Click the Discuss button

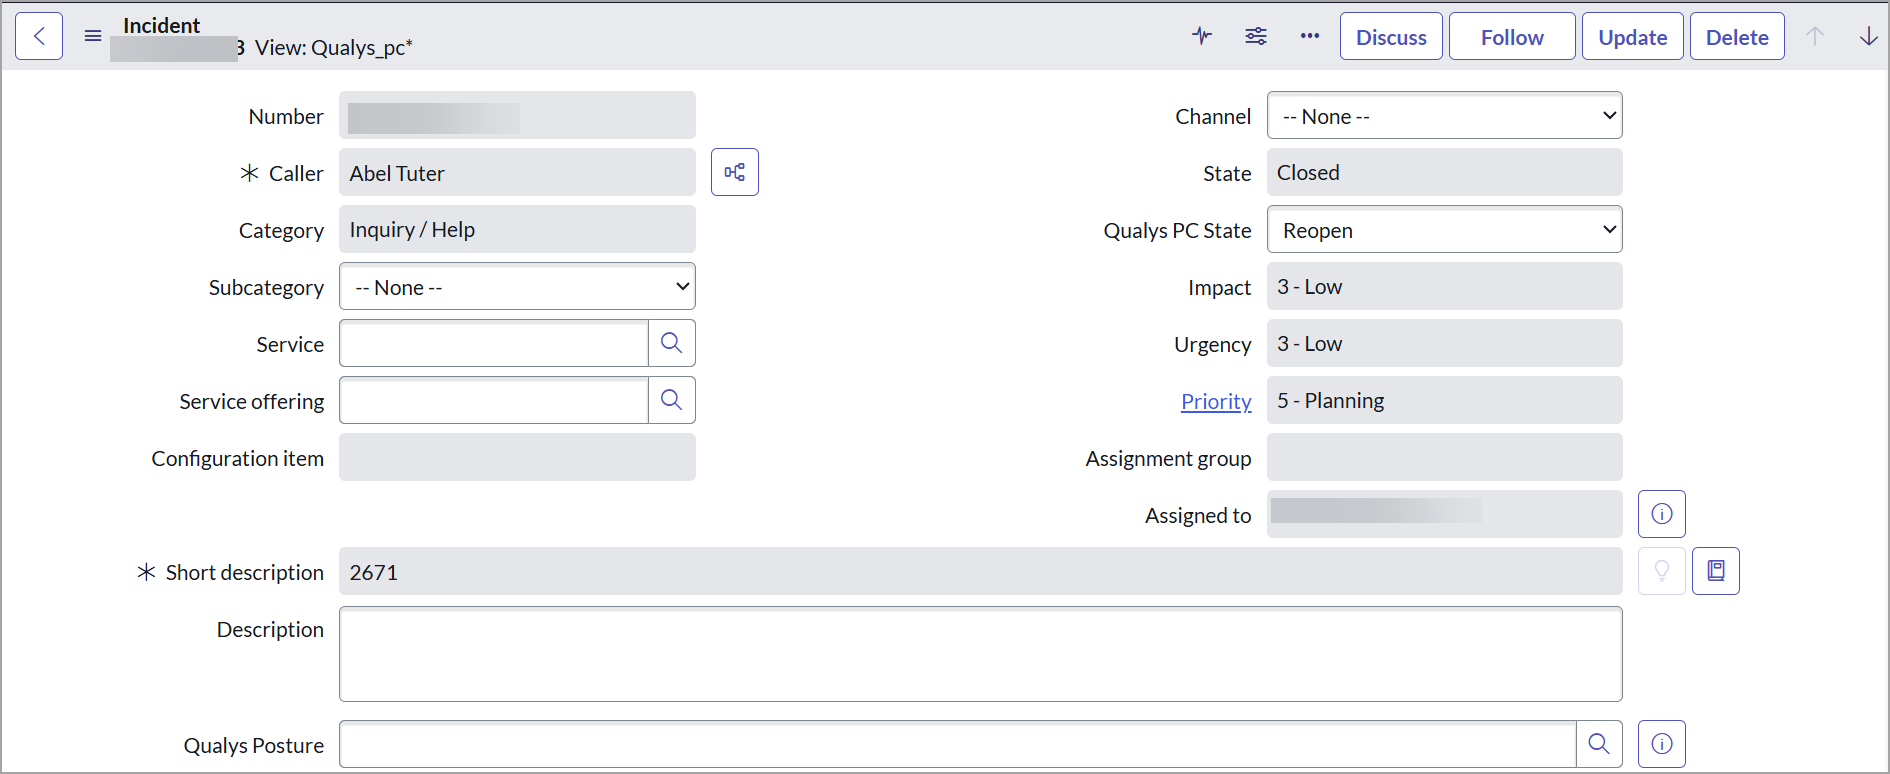point(1391,37)
